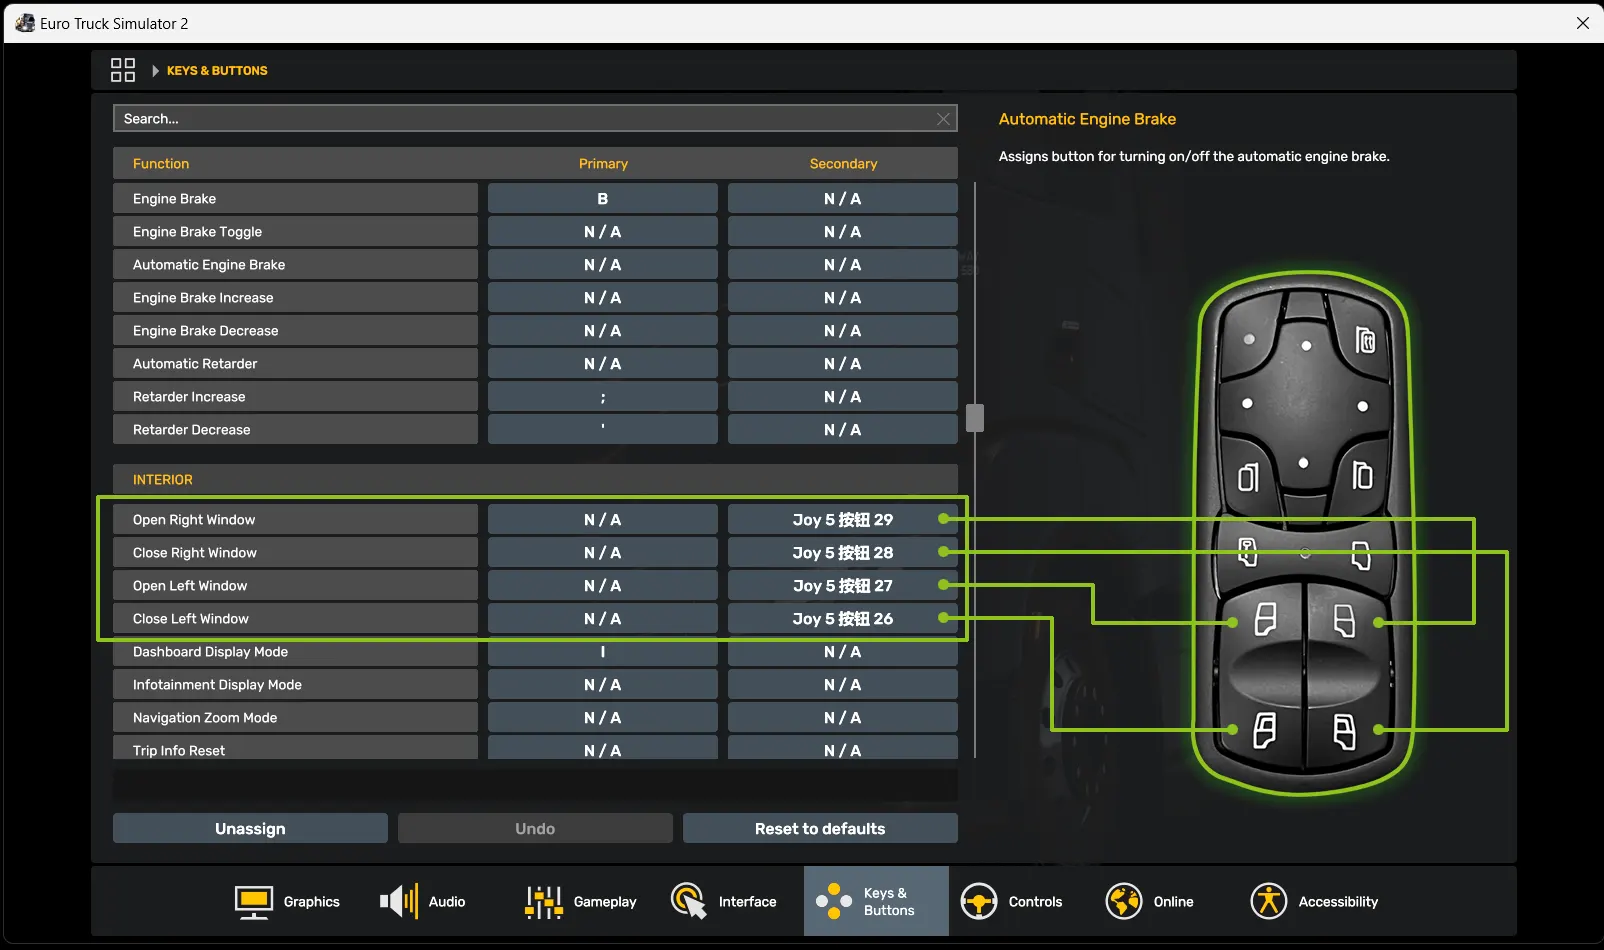Click the Online globe icon
Viewport: 1604px width, 950px height.
click(x=1124, y=902)
